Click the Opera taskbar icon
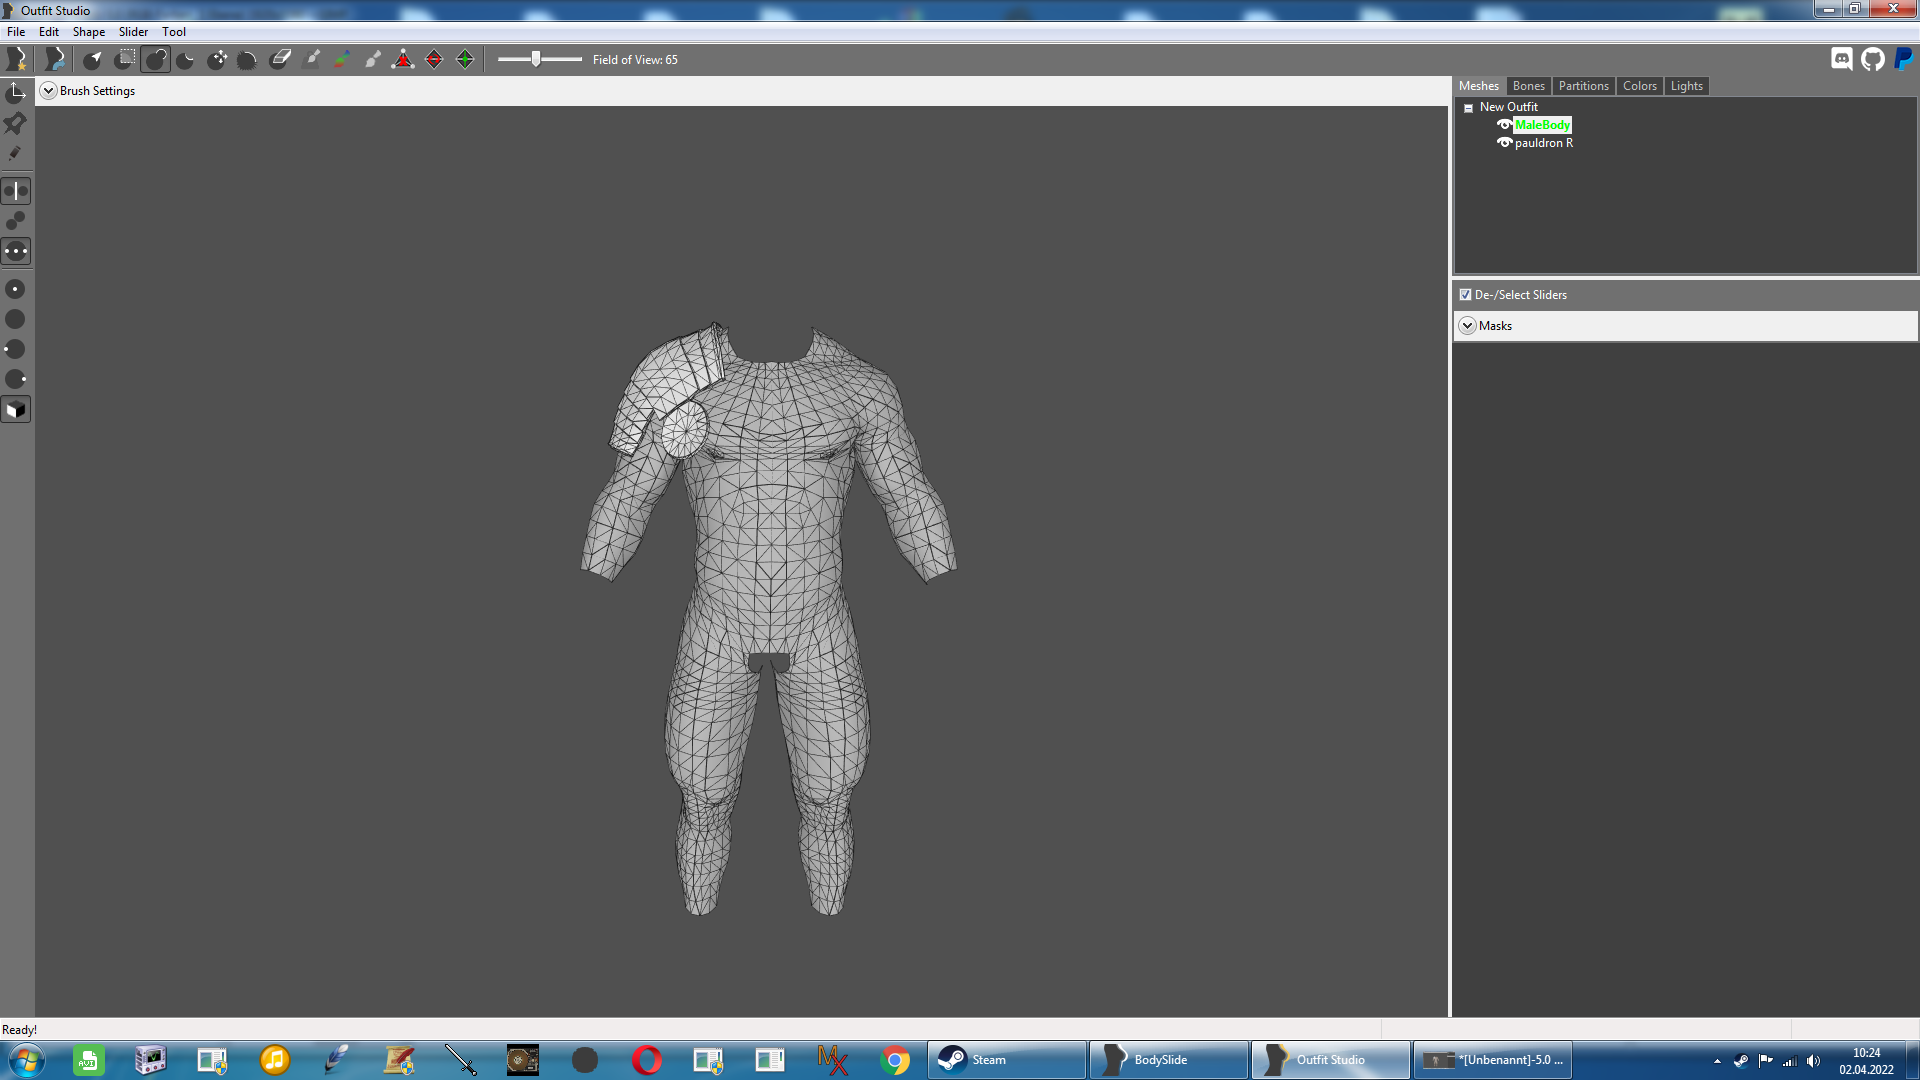Image resolution: width=1920 pixels, height=1080 pixels. click(x=647, y=1060)
